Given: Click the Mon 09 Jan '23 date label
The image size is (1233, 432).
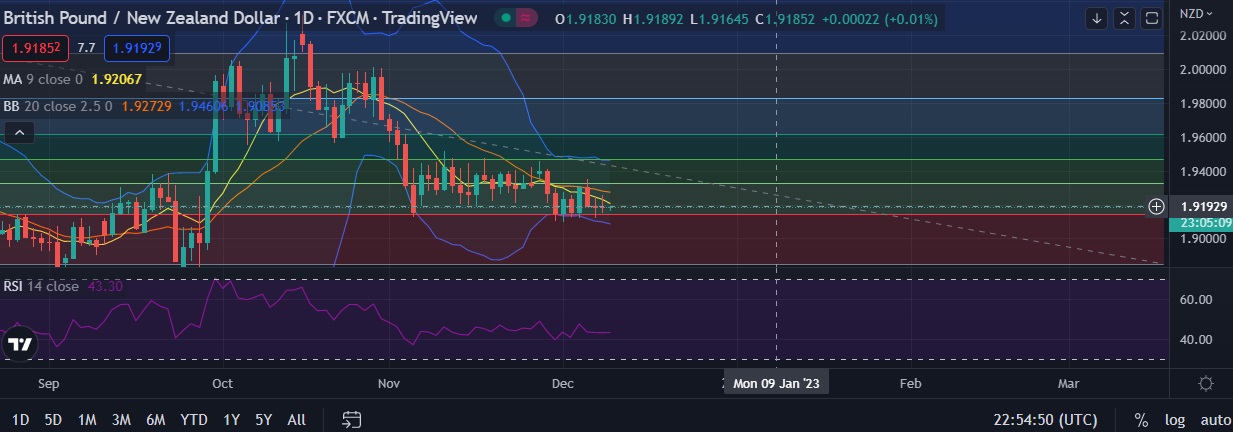Looking at the screenshot, I should coord(779,383).
